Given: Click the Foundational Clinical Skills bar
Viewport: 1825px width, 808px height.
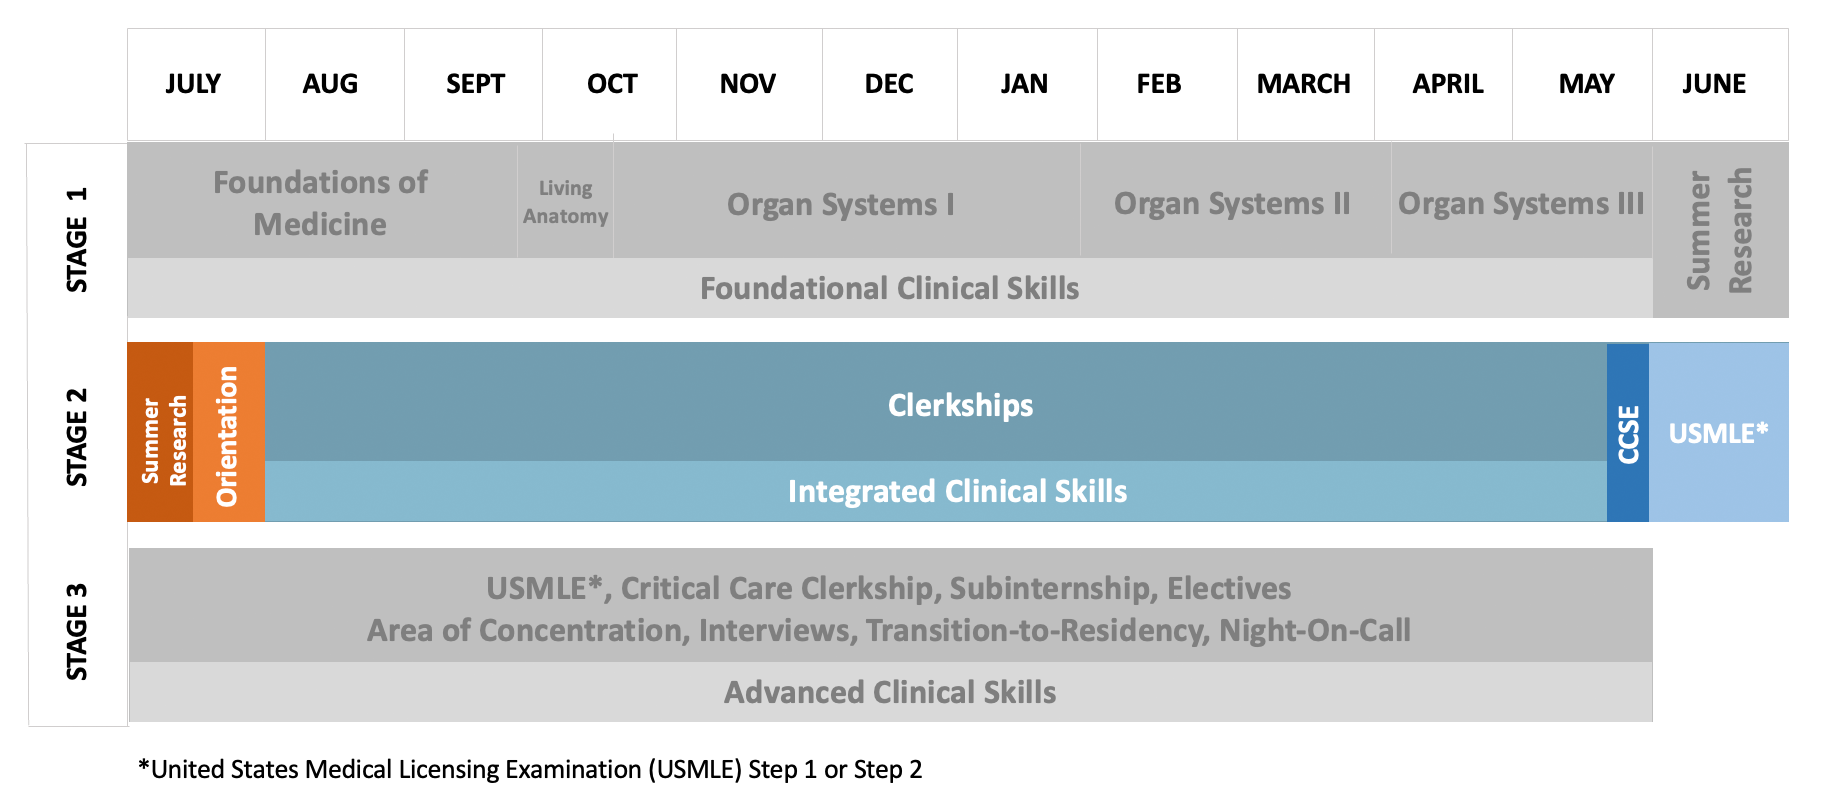Looking at the screenshot, I should pos(890,288).
